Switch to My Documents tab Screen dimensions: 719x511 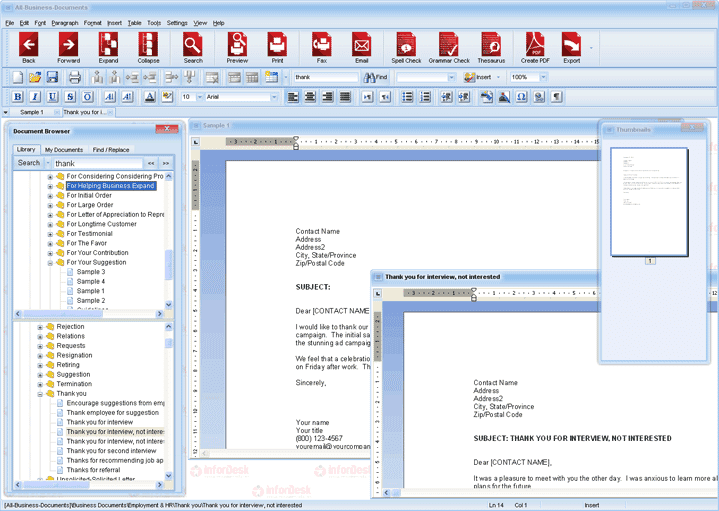[64, 150]
